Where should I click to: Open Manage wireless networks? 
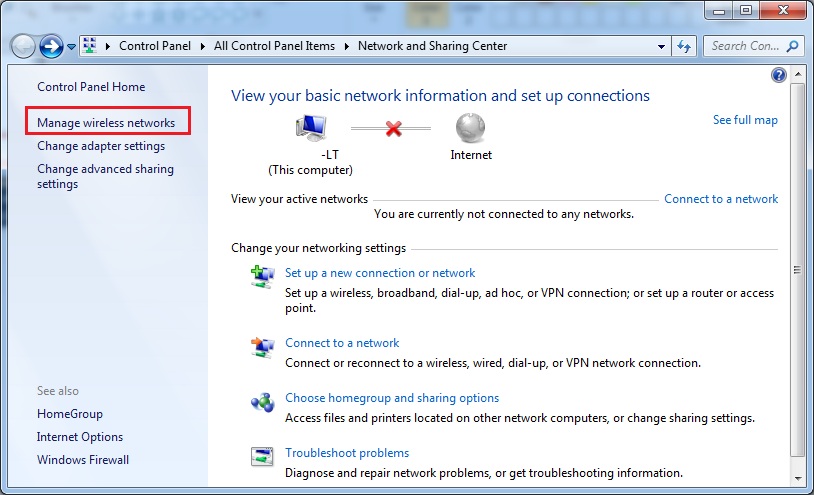point(106,122)
